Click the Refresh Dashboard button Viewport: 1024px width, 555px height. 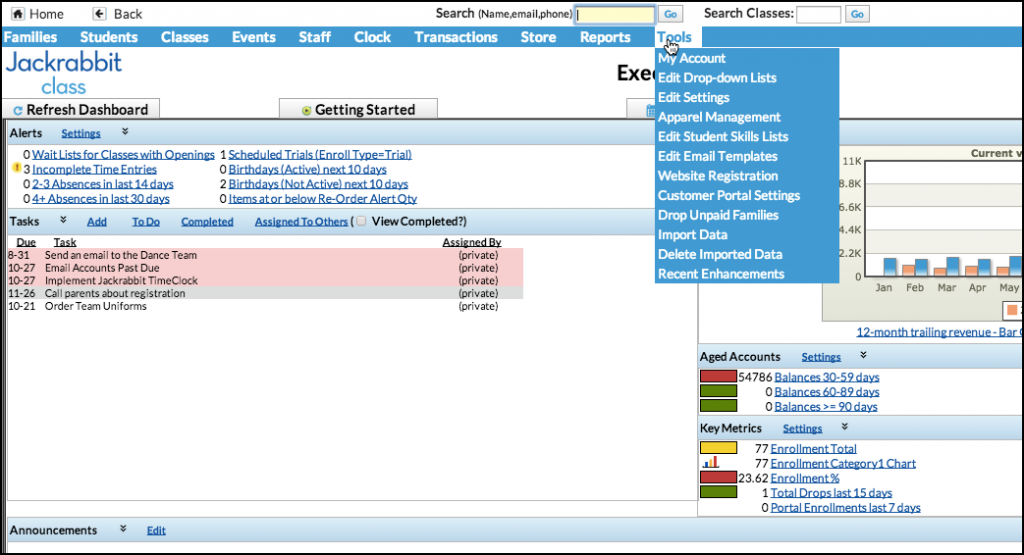click(81, 109)
